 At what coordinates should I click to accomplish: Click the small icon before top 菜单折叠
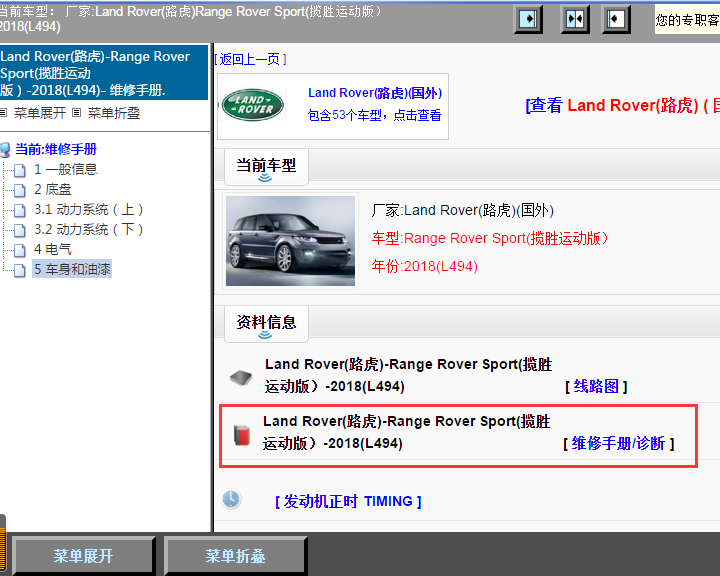[77, 113]
